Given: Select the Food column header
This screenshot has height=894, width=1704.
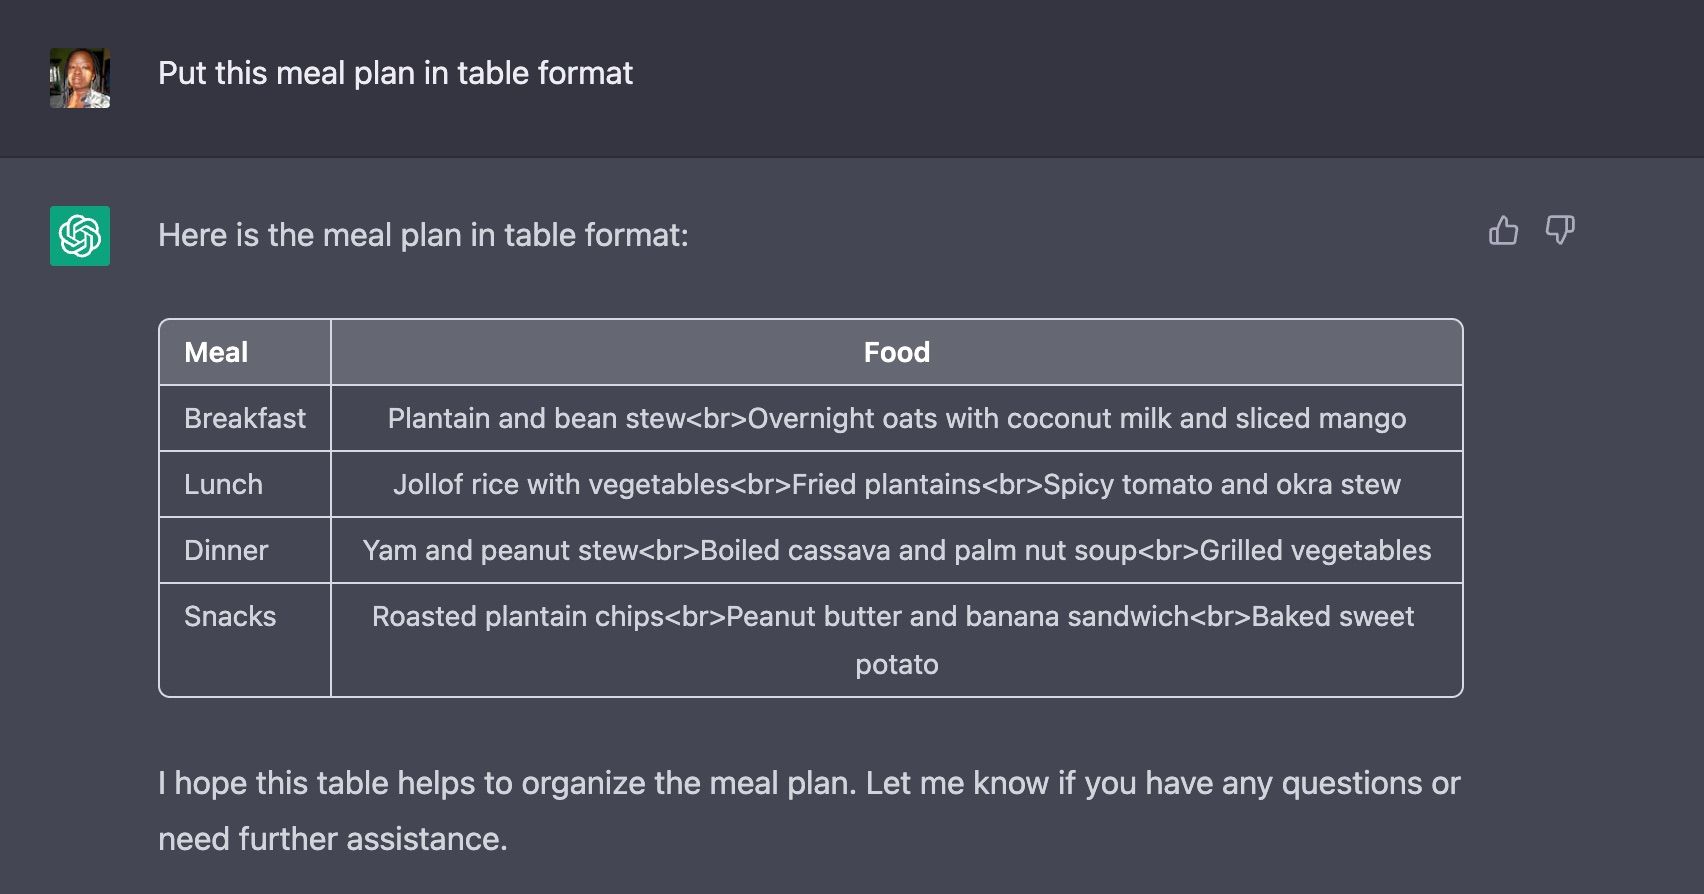Looking at the screenshot, I should (x=896, y=352).
